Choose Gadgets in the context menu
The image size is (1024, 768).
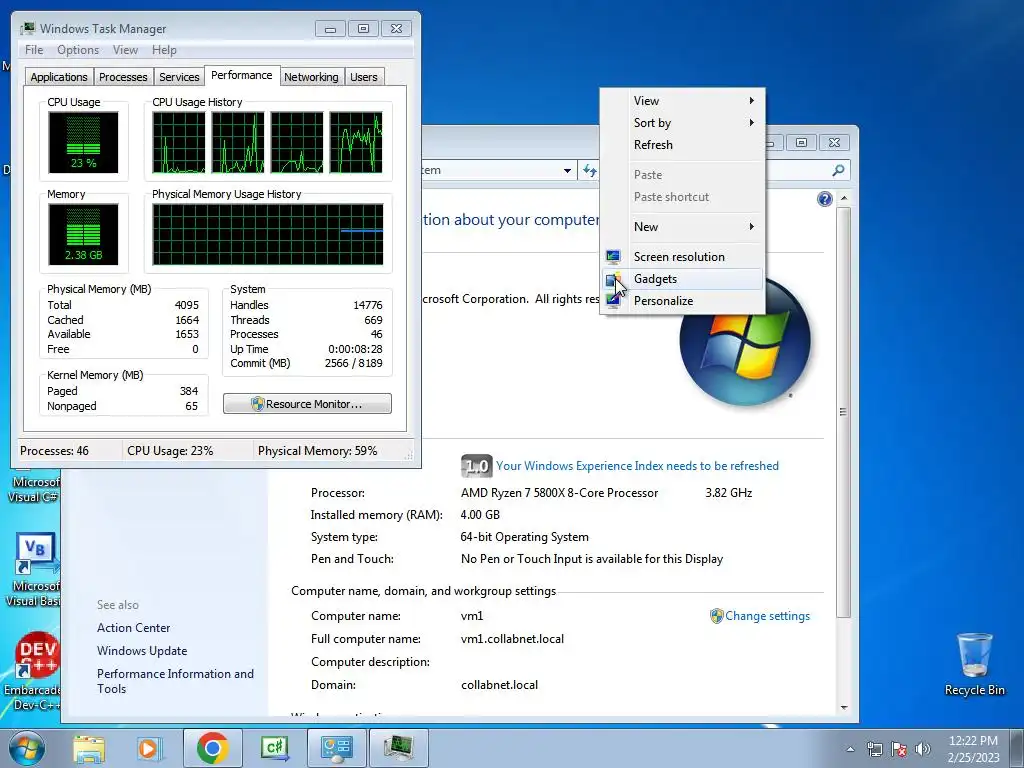(x=682, y=279)
